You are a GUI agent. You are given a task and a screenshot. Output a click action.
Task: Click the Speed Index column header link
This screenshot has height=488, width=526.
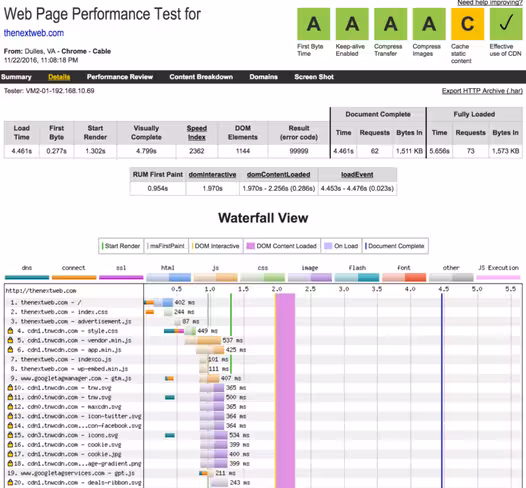tap(197, 132)
